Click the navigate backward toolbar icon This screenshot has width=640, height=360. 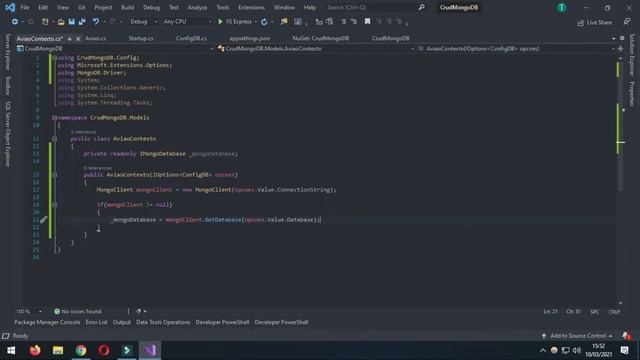pyautogui.click(x=15, y=22)
